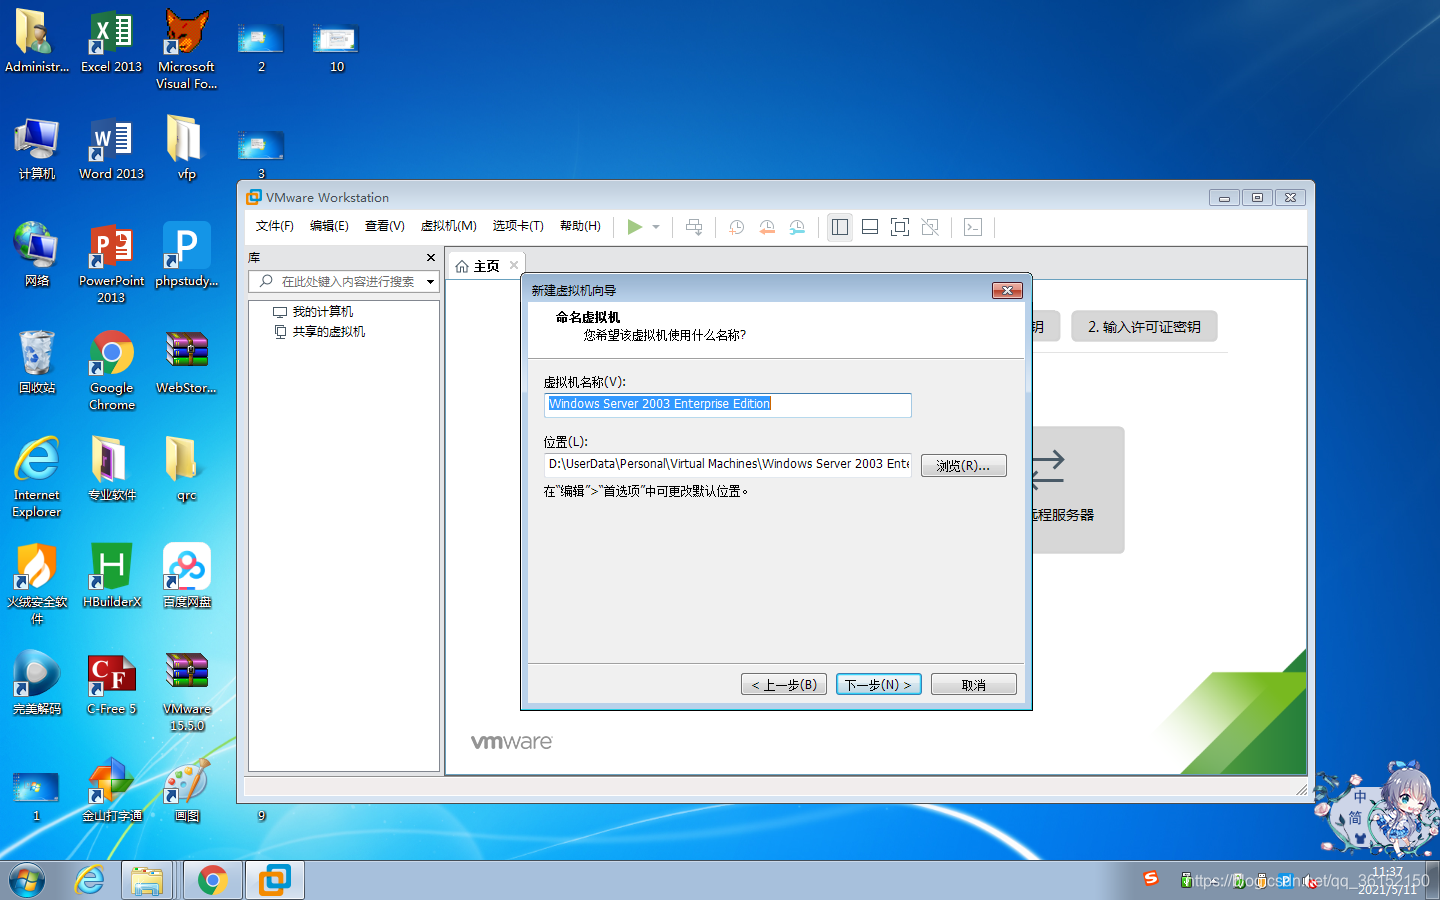Click the remote server connection tile

[1077, 490]
